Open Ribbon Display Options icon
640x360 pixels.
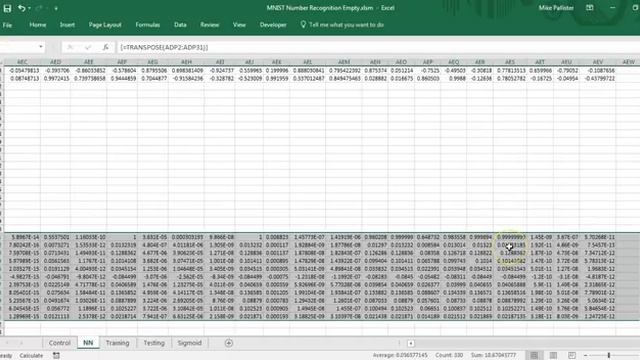(590, 8)
